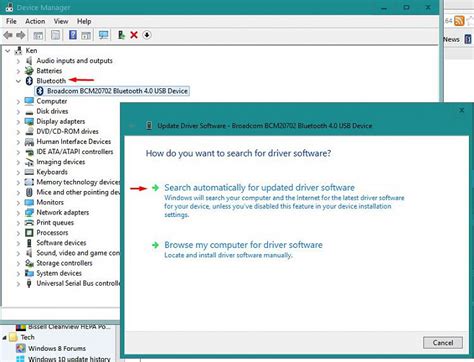This screenshot has width=474, height=362.
Task: Close the Update Driver Software dialog
Action: click(462, 110)
